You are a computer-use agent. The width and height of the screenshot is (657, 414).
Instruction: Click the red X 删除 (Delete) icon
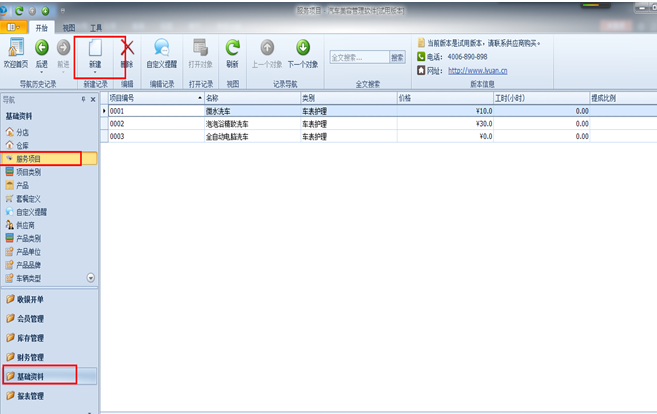click(x=127, y=48)
